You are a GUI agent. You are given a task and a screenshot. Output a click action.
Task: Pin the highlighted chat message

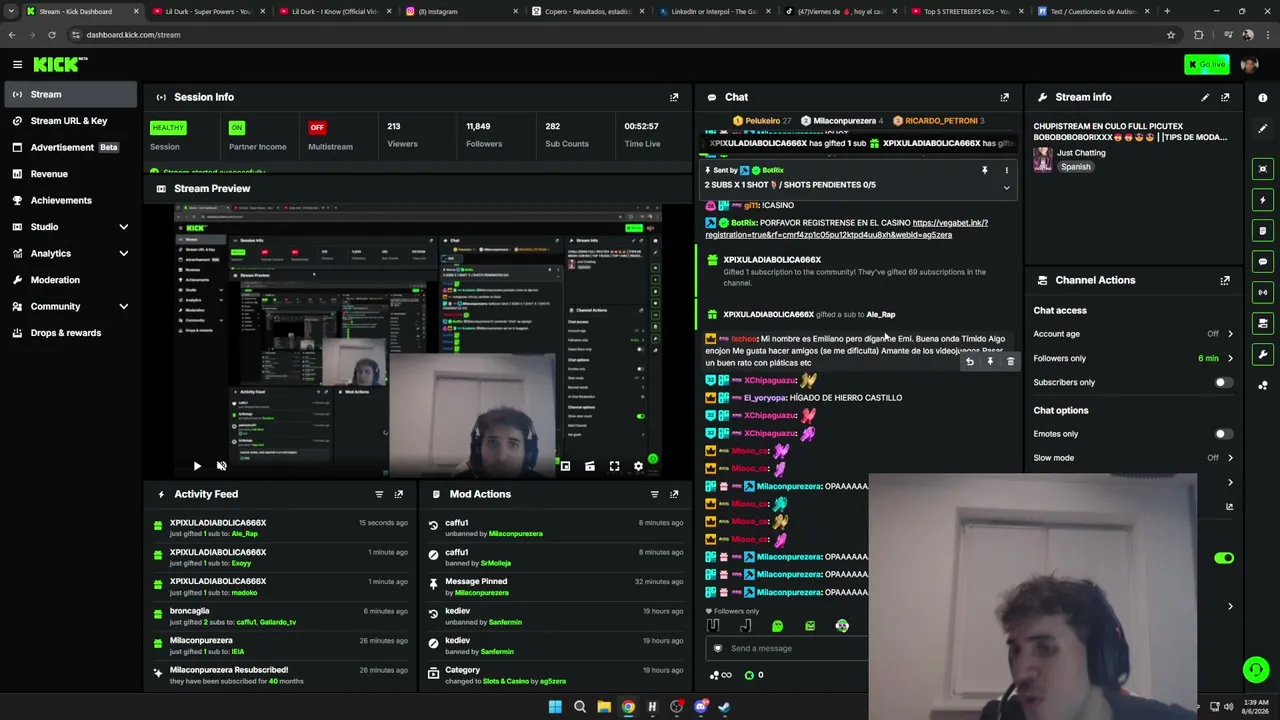990,361
